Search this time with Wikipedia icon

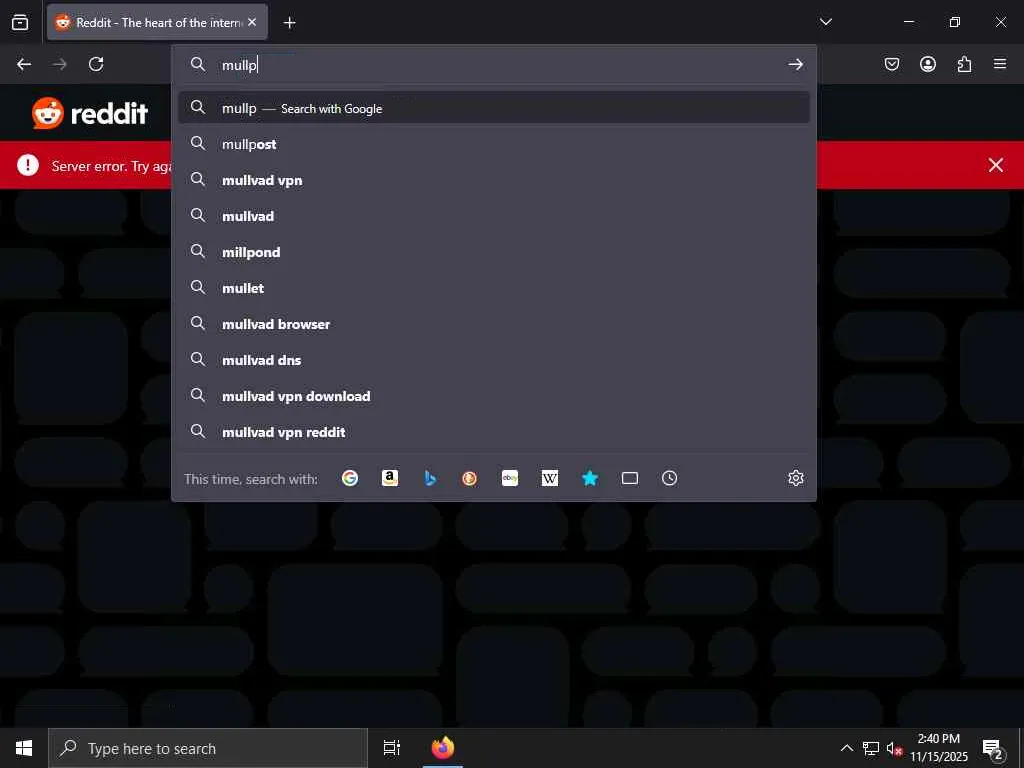tap(550, 478)
